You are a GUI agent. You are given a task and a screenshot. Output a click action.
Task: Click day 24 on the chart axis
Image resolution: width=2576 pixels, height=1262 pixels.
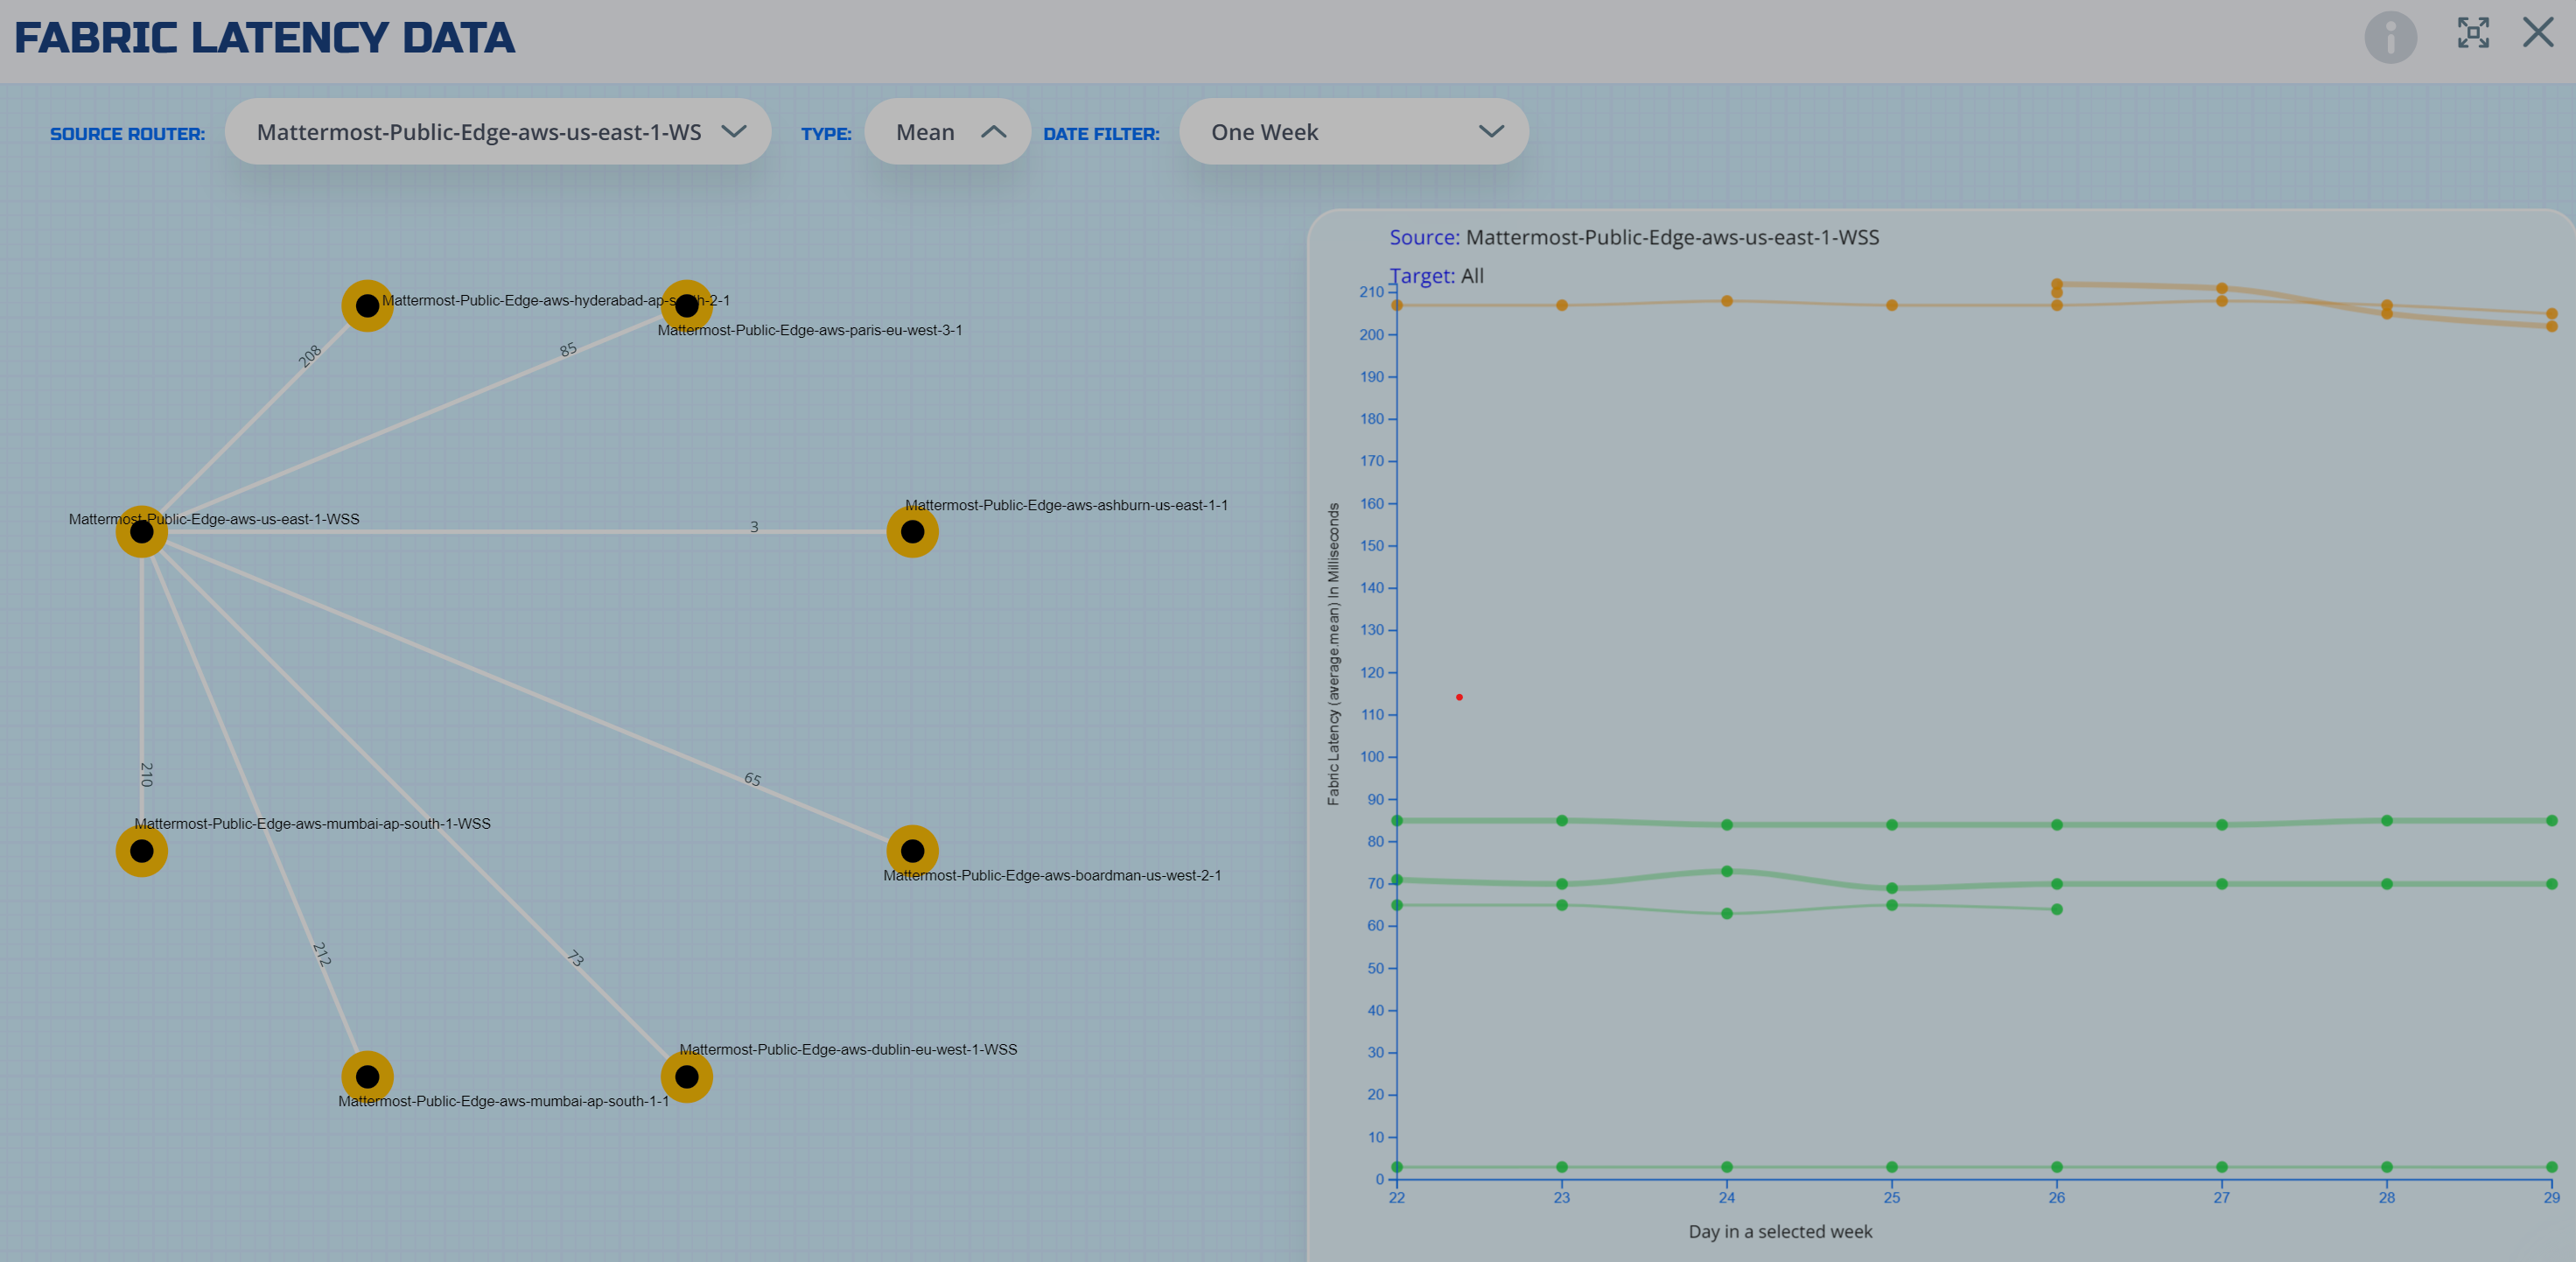click(1727, 1197)
